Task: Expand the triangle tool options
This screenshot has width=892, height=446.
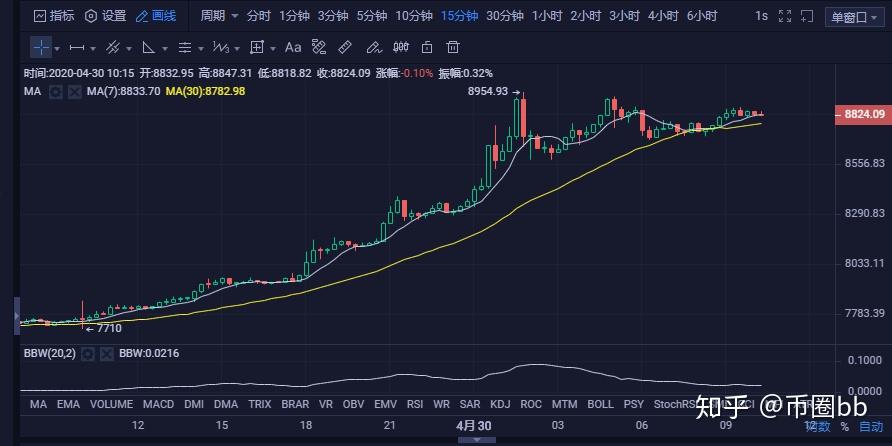Action: [x=165, y=48]
